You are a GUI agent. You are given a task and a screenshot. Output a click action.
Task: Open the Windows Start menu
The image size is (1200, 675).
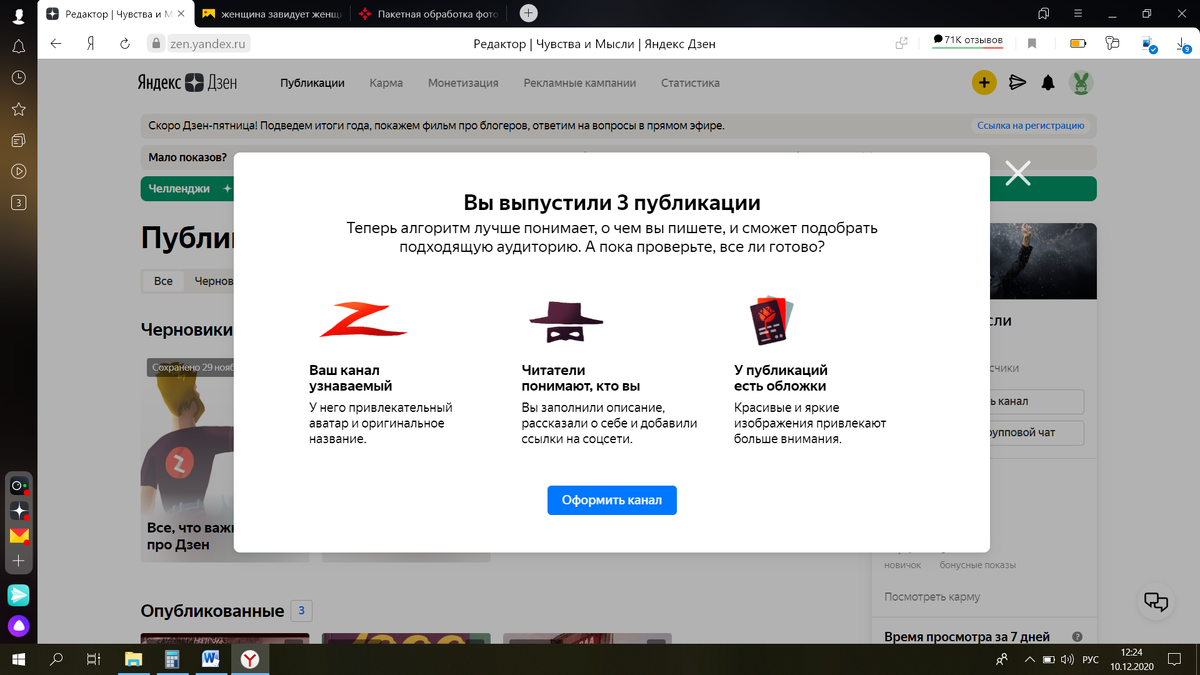[x=18, y=659]
